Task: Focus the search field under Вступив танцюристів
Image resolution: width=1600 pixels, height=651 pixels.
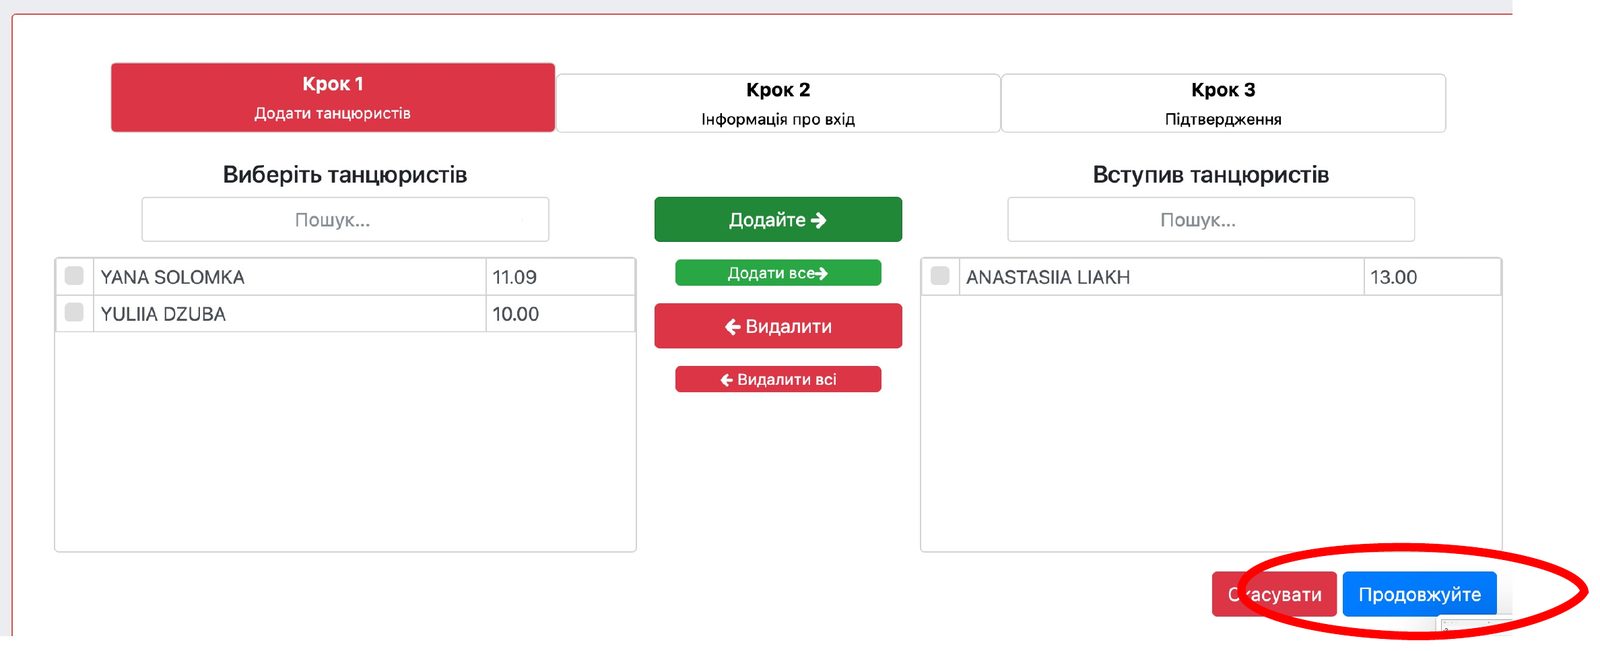Action: [x=1211, y=220]
